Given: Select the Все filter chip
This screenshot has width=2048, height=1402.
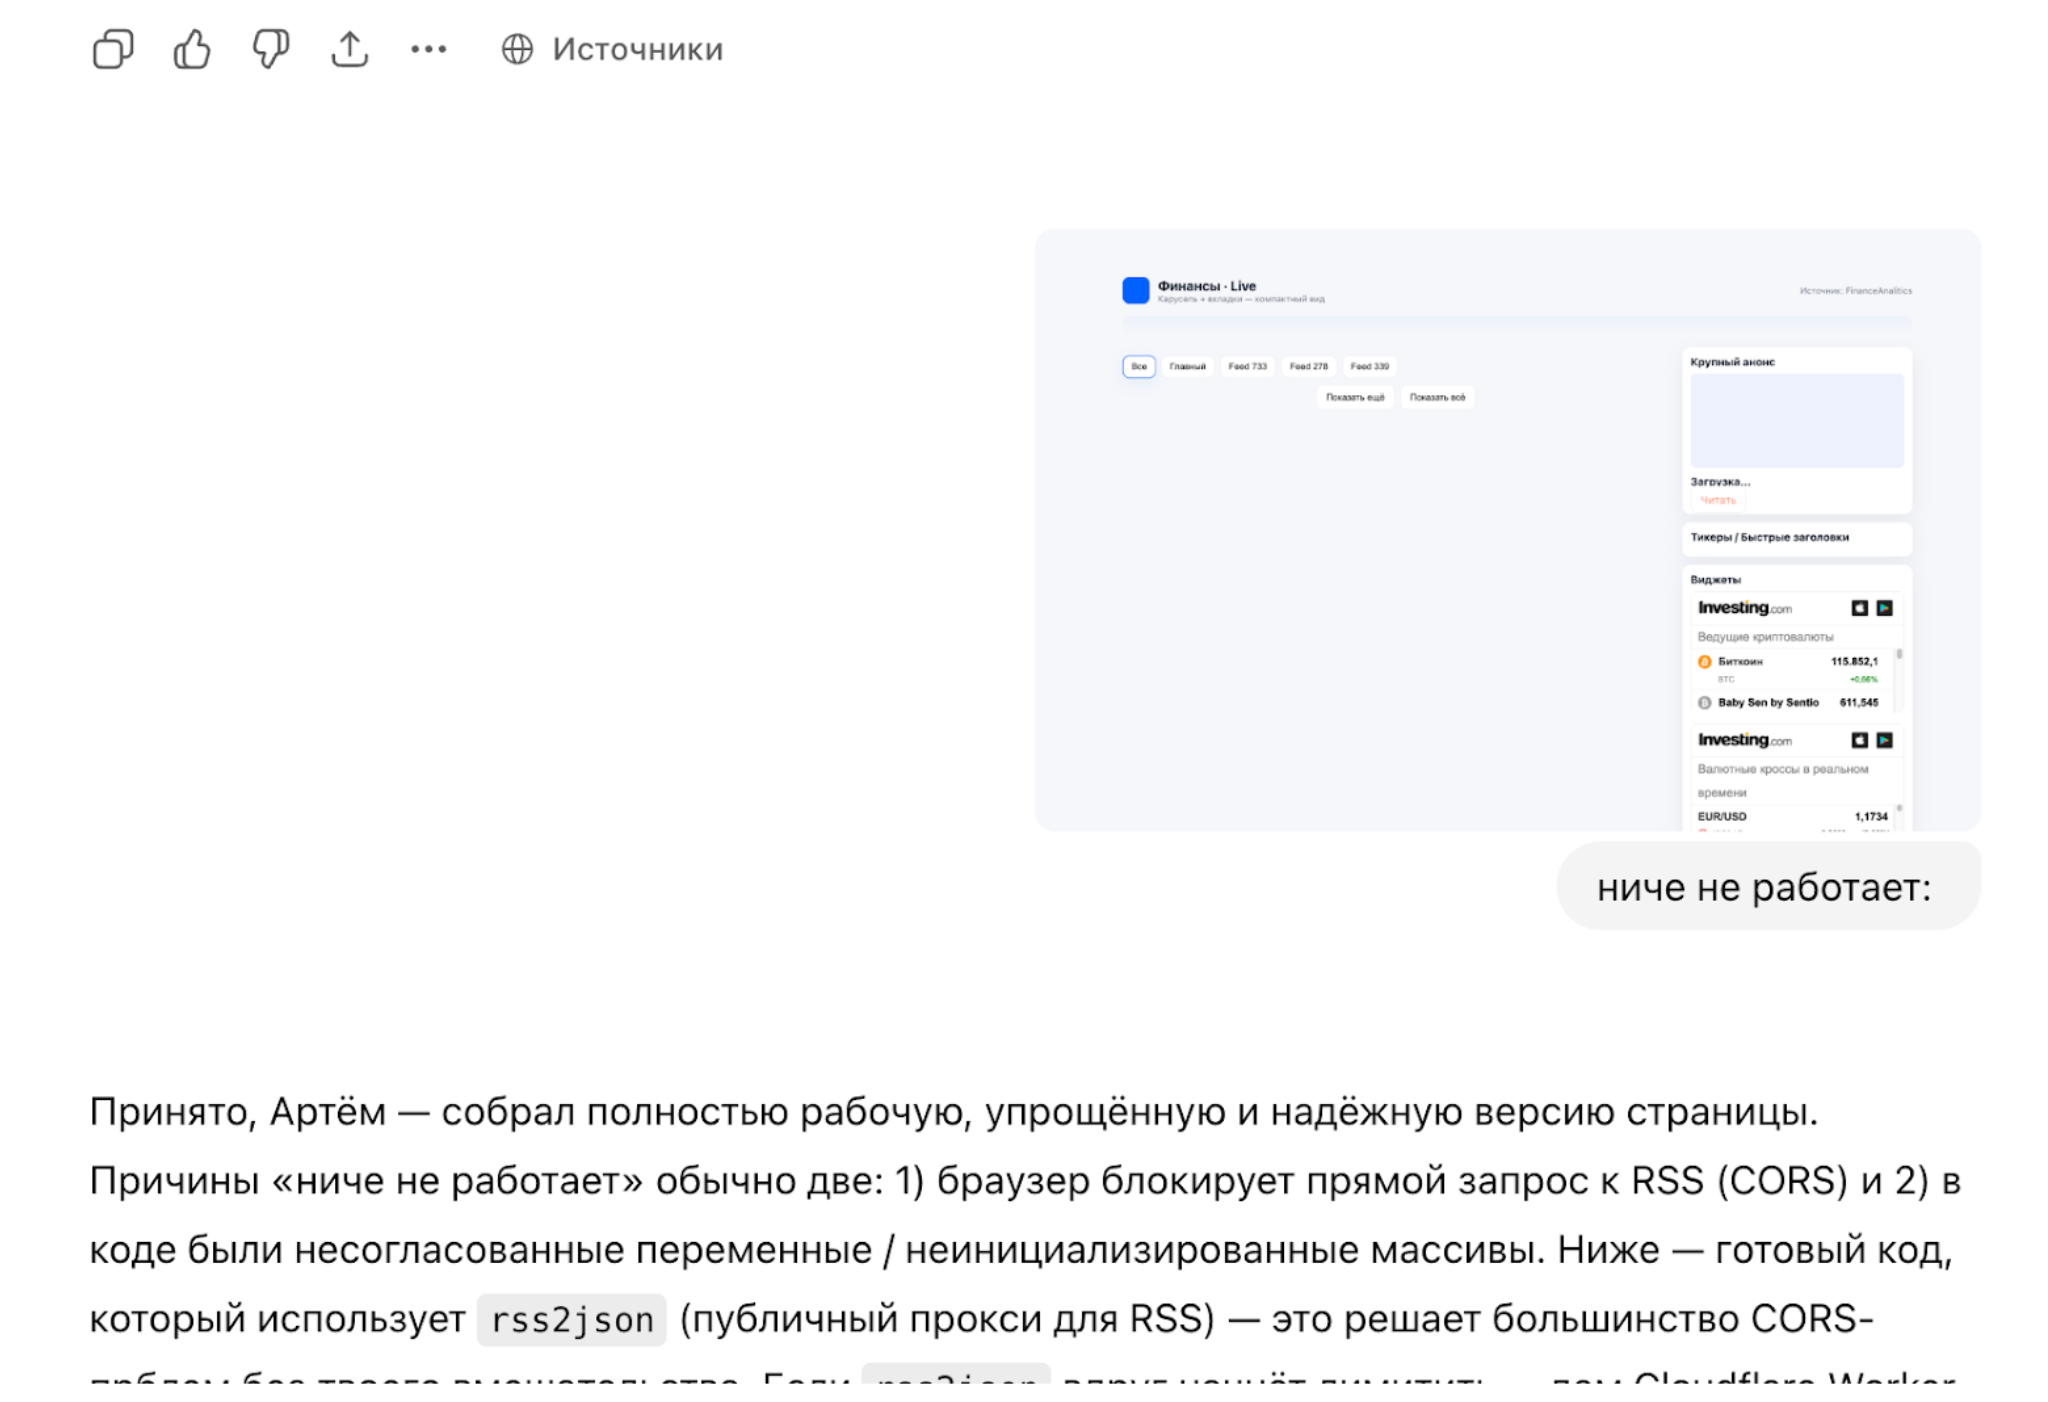Looking at the screenshot, I should pyautogui.click(x=1139, y=367).
